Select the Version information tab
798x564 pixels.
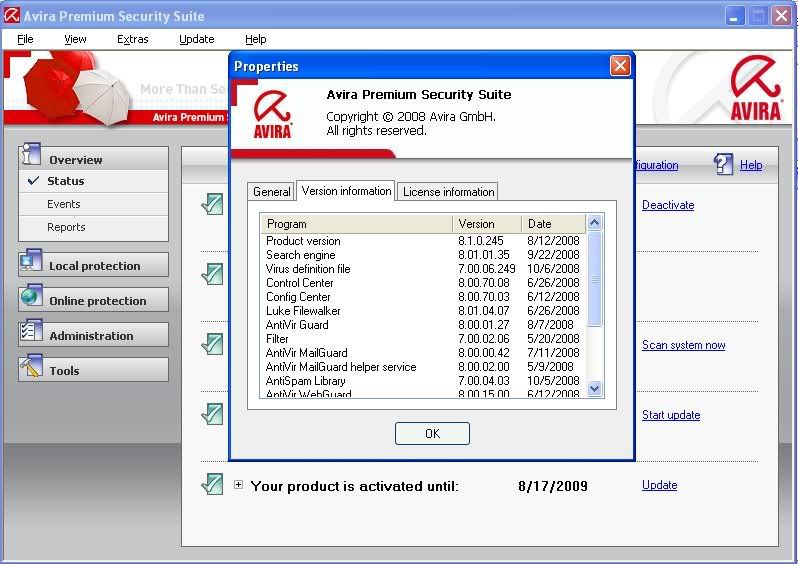pyautogui.click(x=346, y=191)
